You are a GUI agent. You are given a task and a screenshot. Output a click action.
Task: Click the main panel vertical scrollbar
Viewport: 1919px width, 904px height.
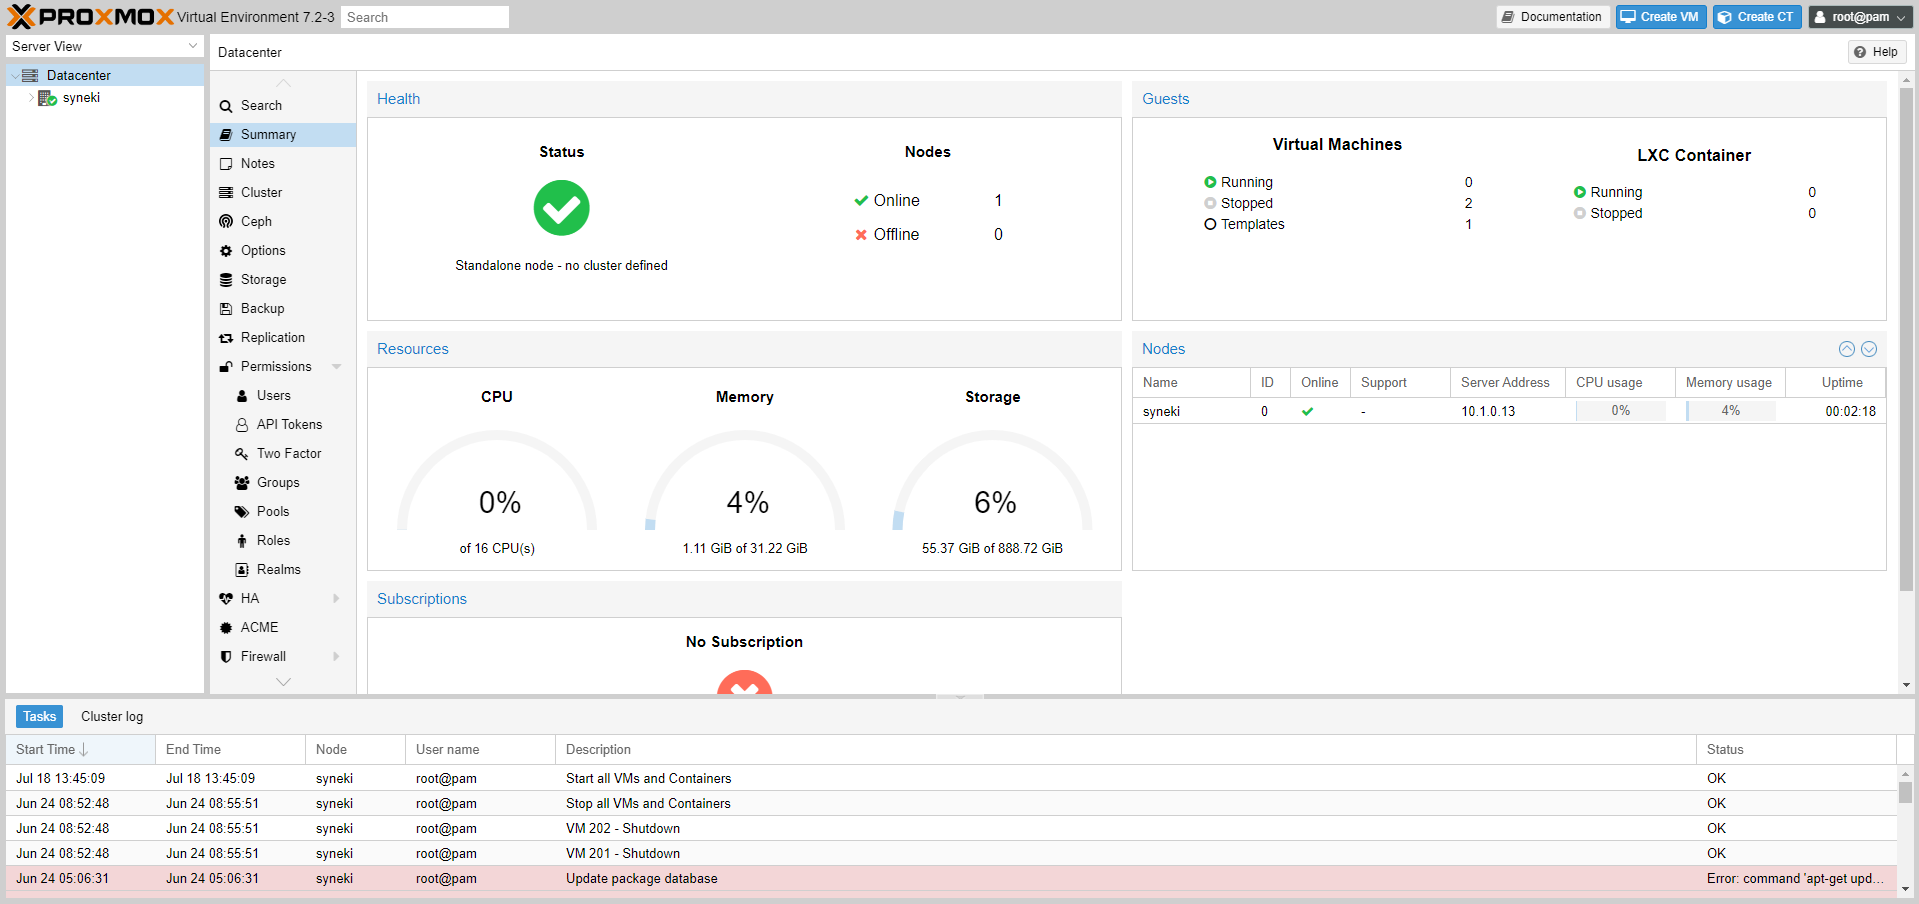click(x=1906, y=340)
